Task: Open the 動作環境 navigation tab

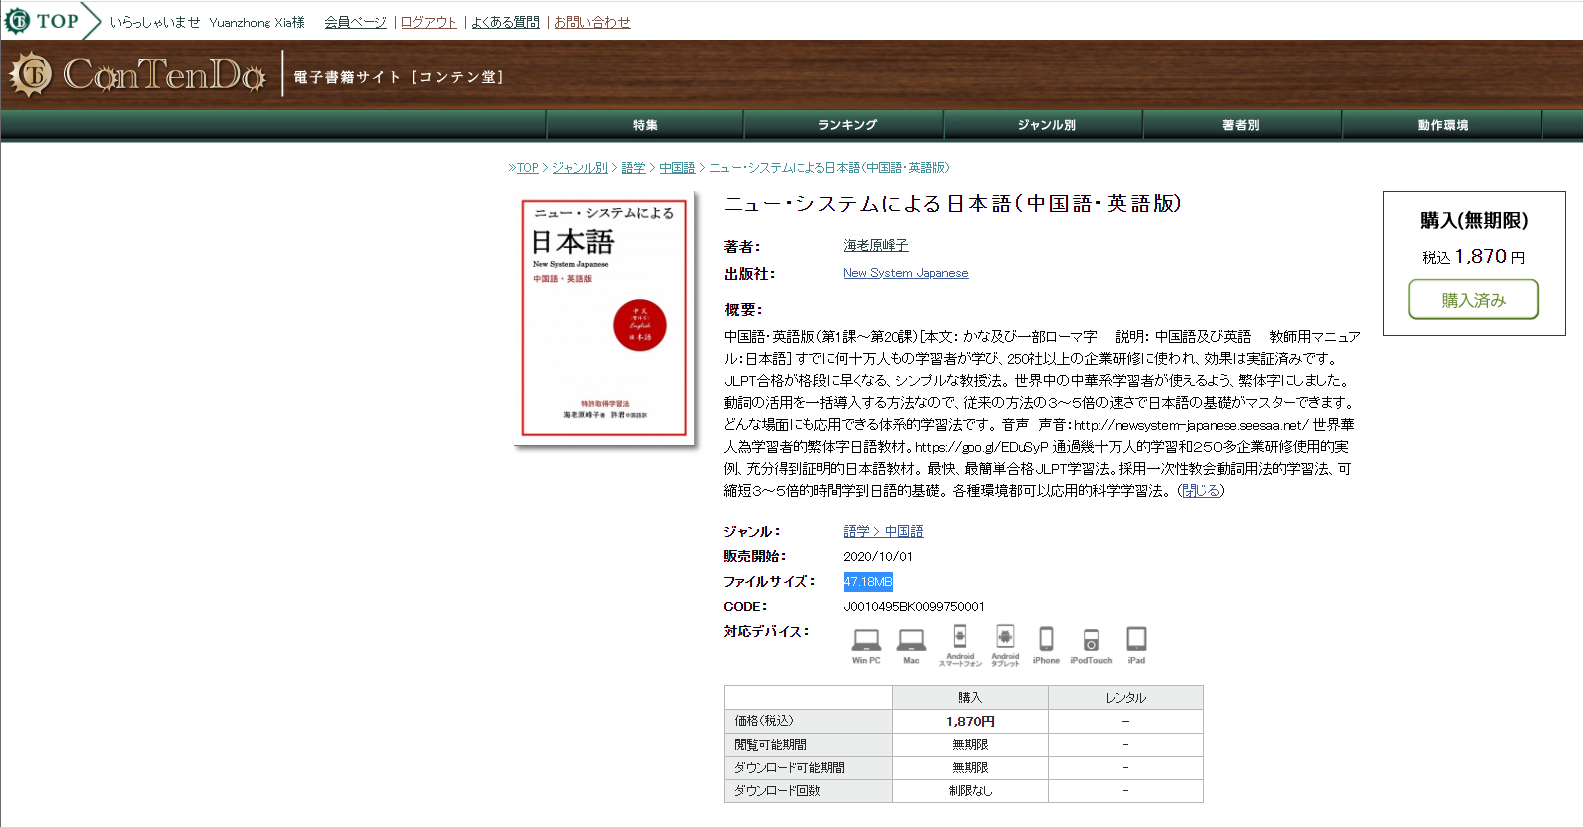Action: (1442, 125)
